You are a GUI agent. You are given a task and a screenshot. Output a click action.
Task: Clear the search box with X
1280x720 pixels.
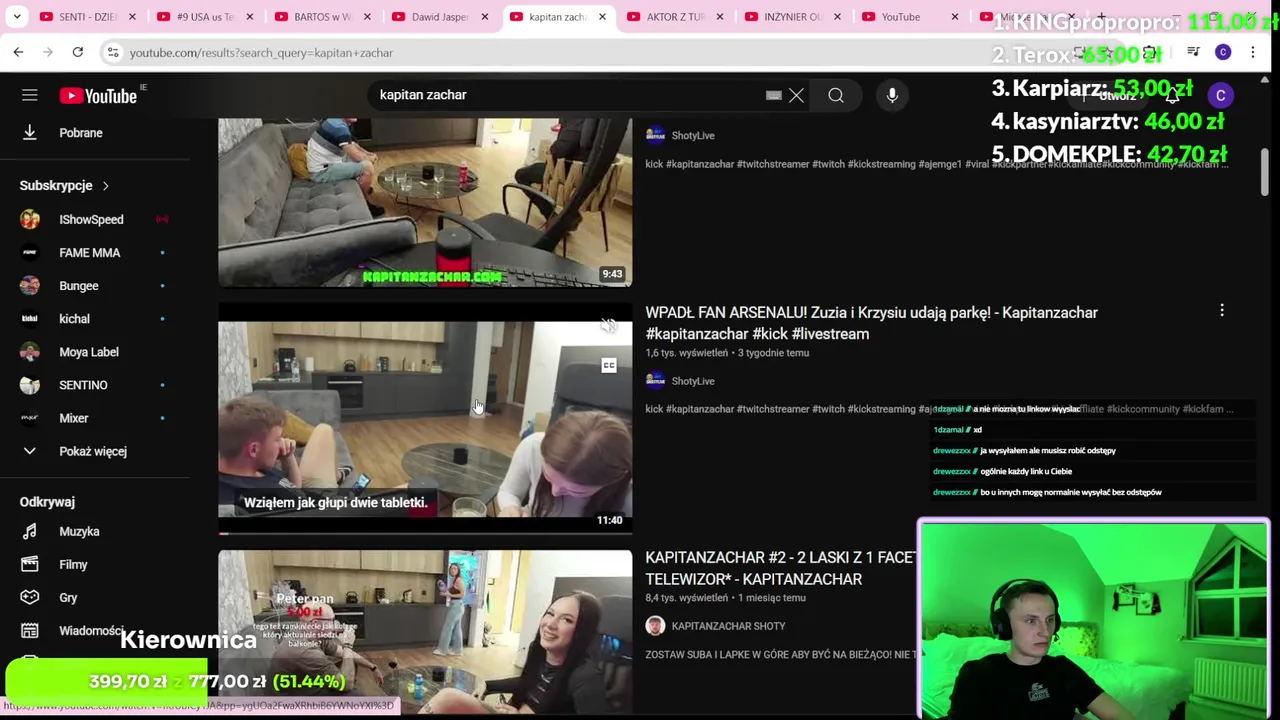pyautogui.click(x=796, y=95)
